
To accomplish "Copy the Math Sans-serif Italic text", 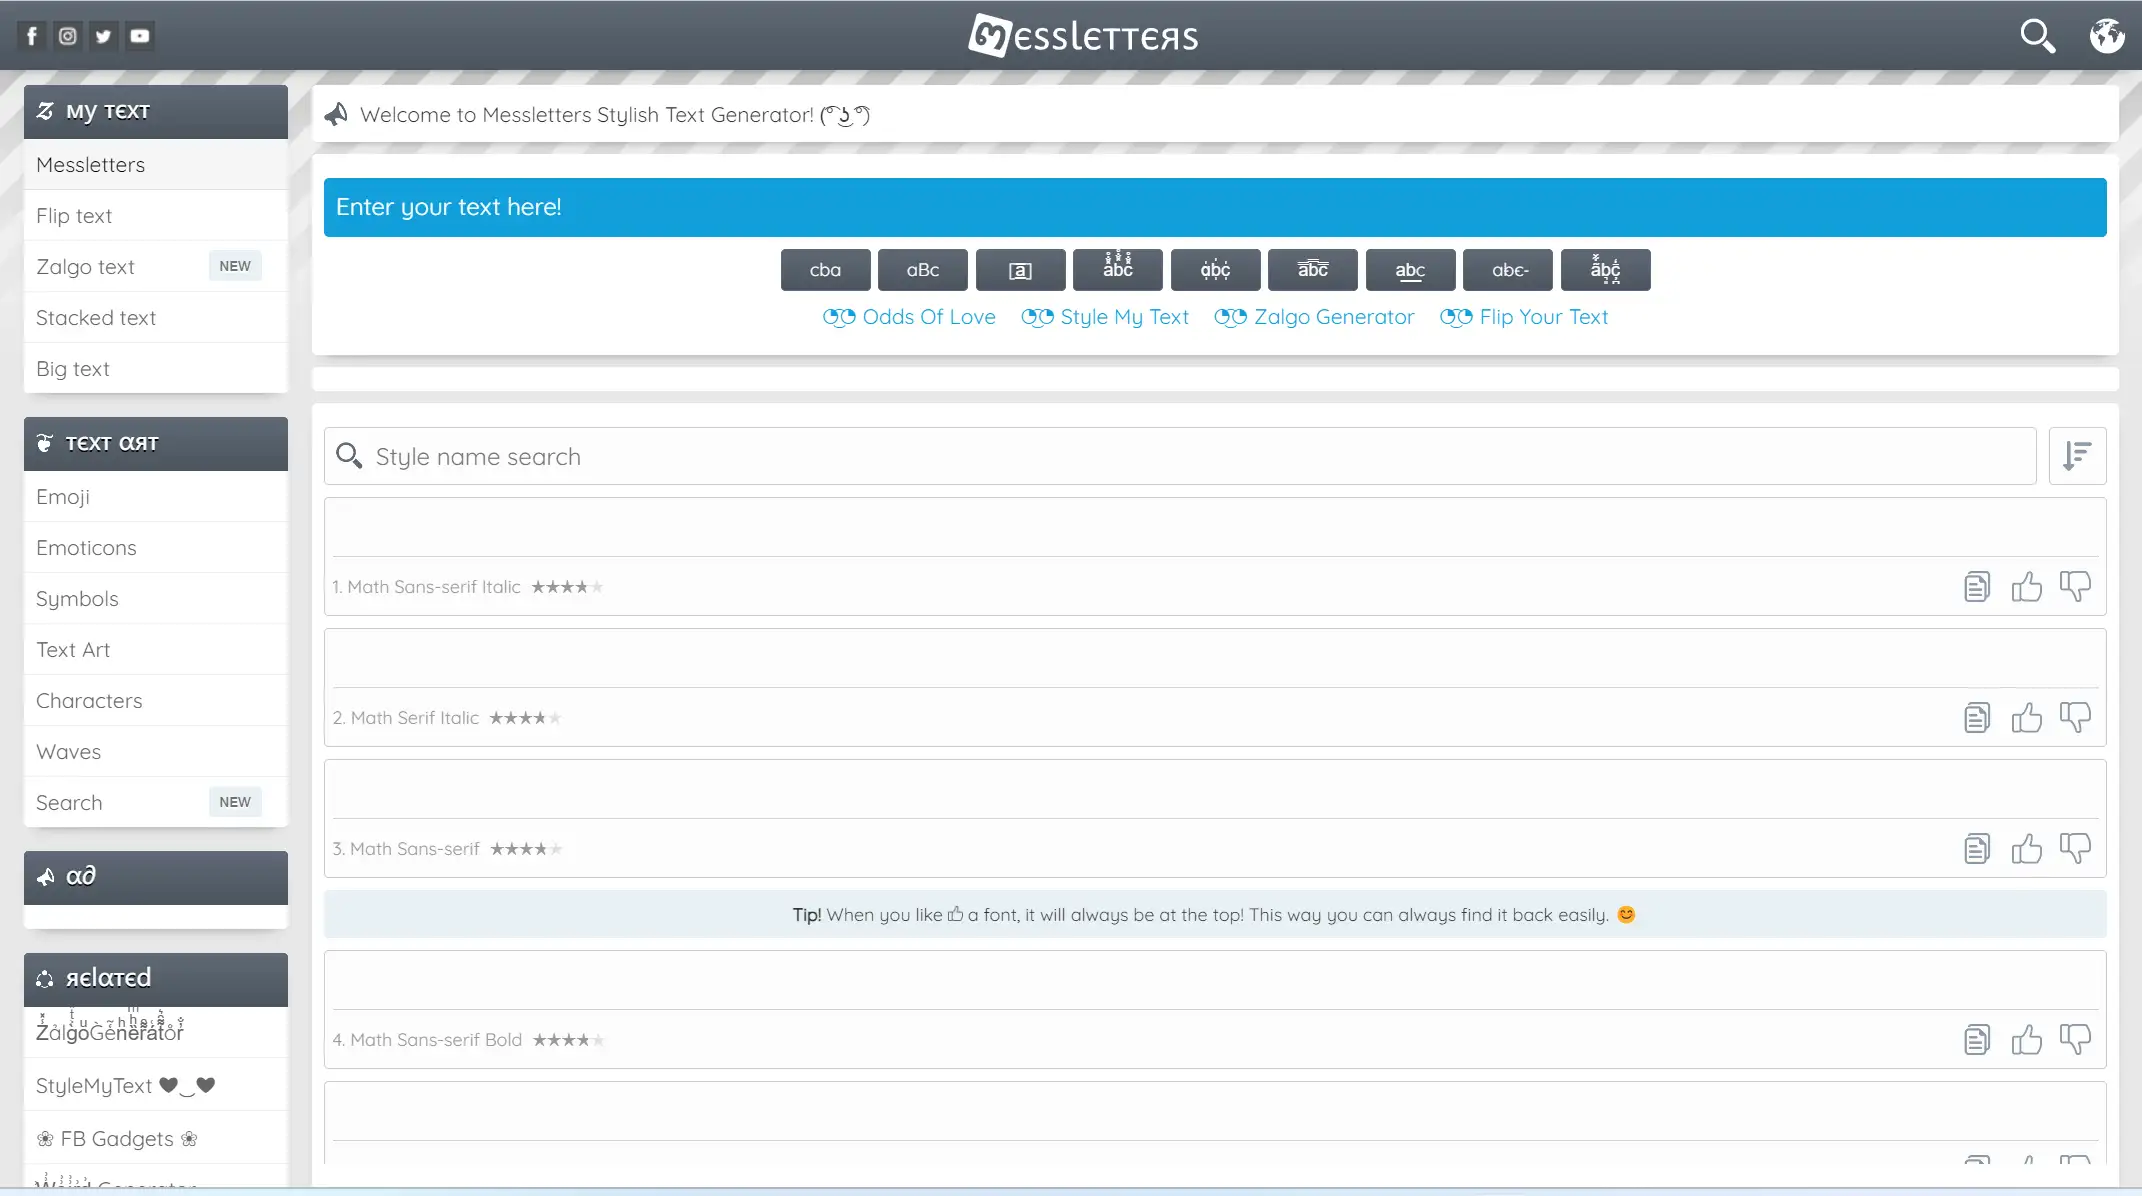I will click(x=1977, y=587).
